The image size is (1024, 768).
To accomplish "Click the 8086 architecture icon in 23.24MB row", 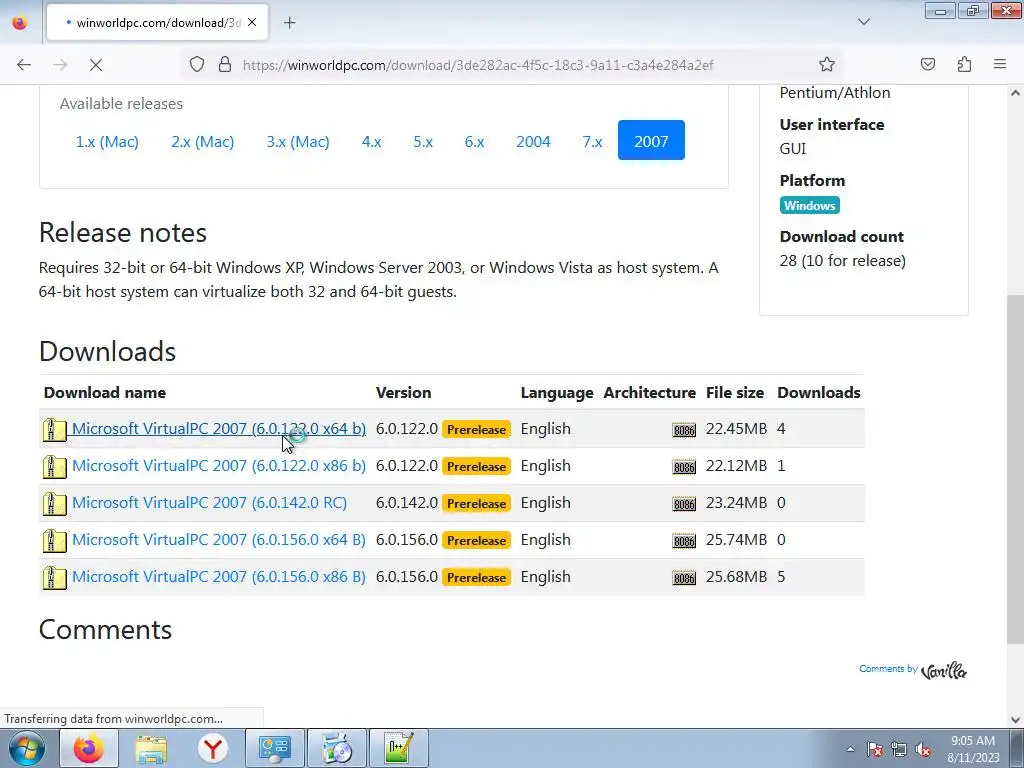I will coord(684,504).
